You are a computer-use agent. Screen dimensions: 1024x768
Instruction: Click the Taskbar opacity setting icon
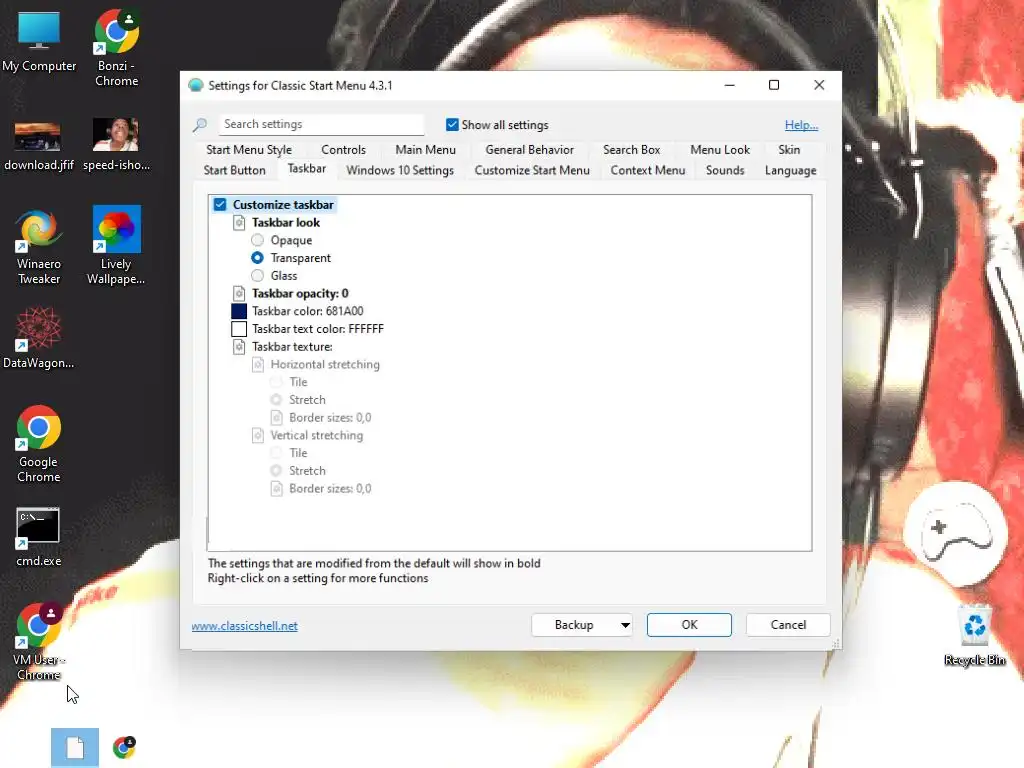point(239,293)
